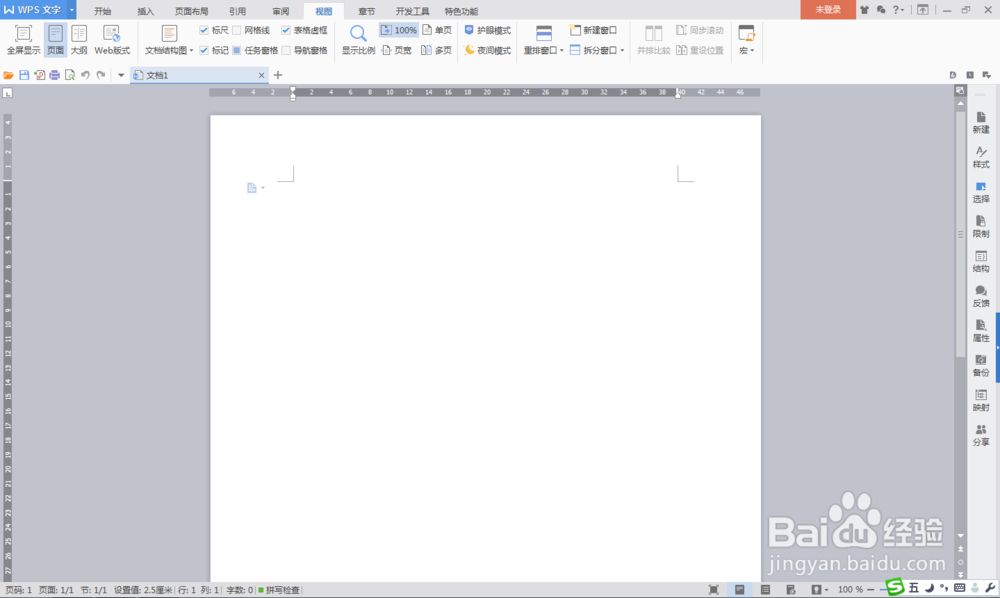Click the 100 % zoom value in status bar
The width and height of the screenshot is (1000, 598).
point(850,590)
